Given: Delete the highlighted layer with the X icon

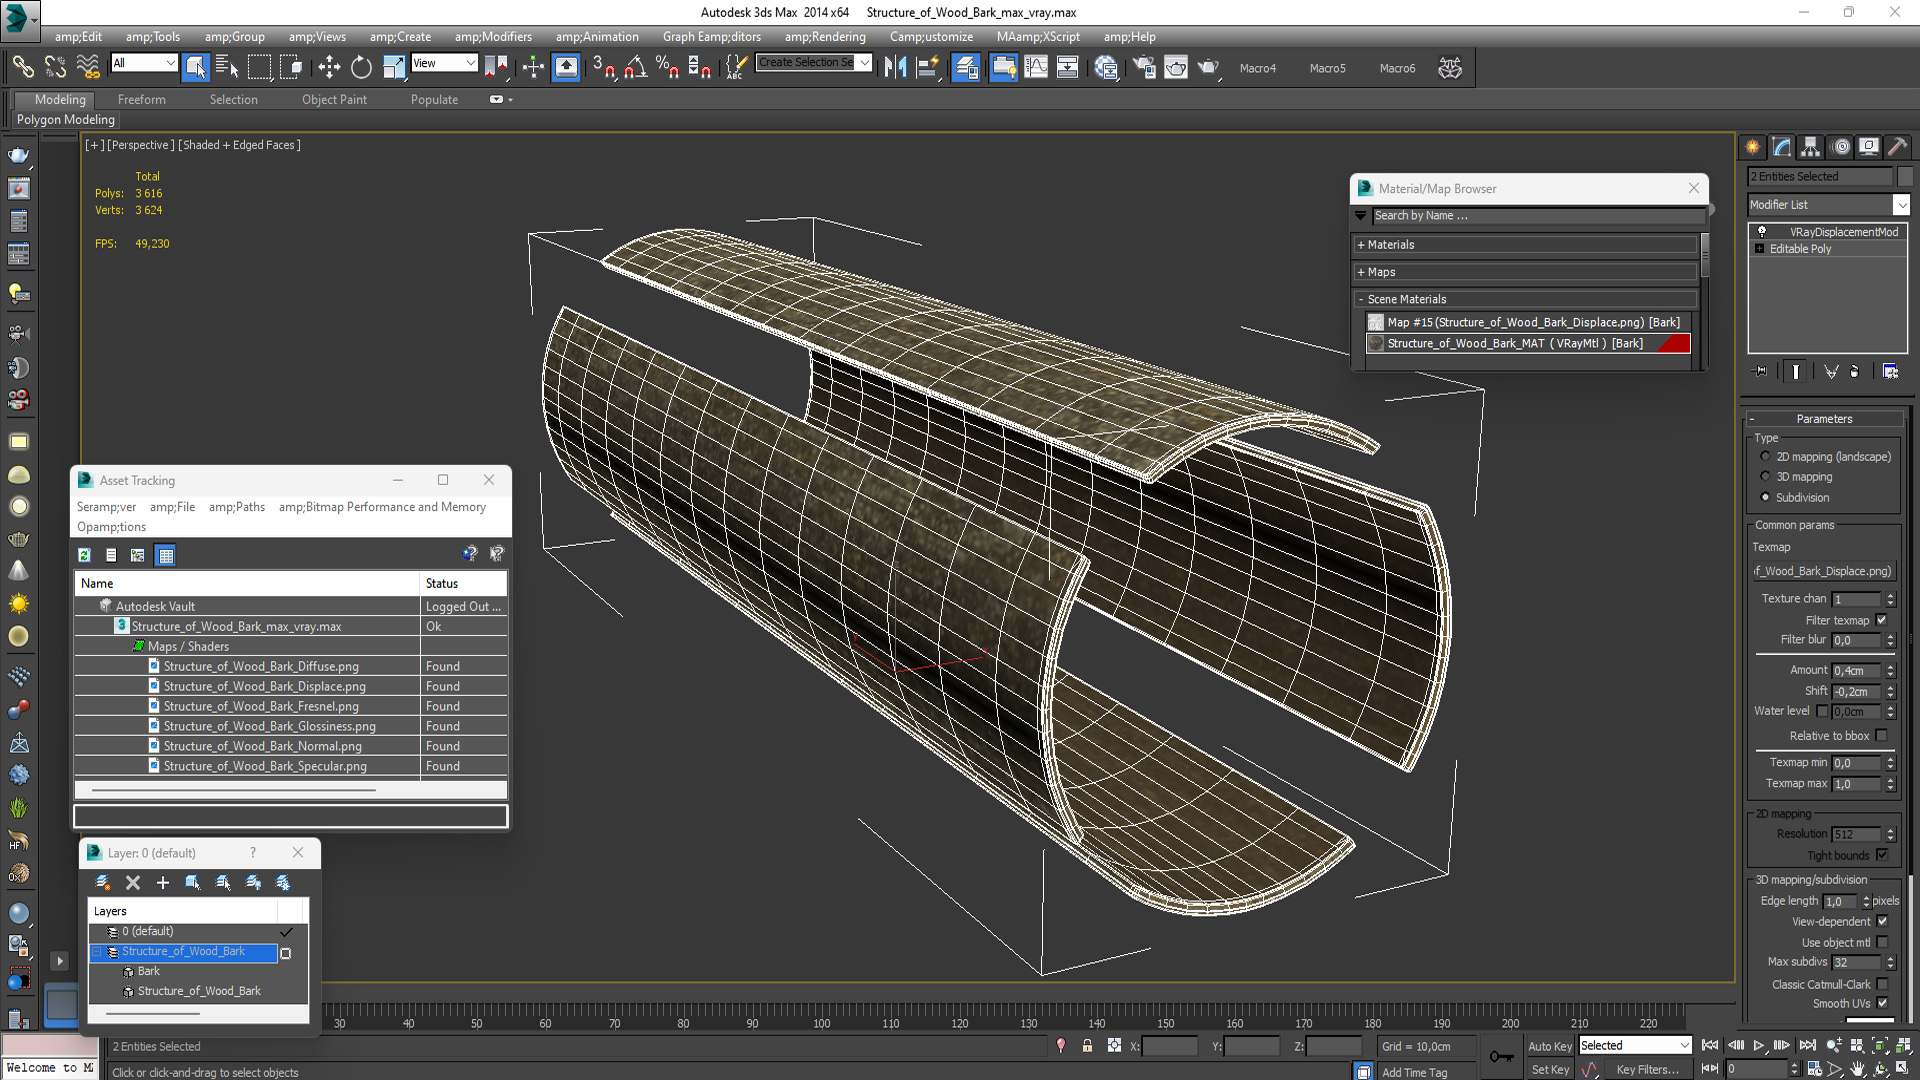Looking at the screenshot, I should [133, 882].
